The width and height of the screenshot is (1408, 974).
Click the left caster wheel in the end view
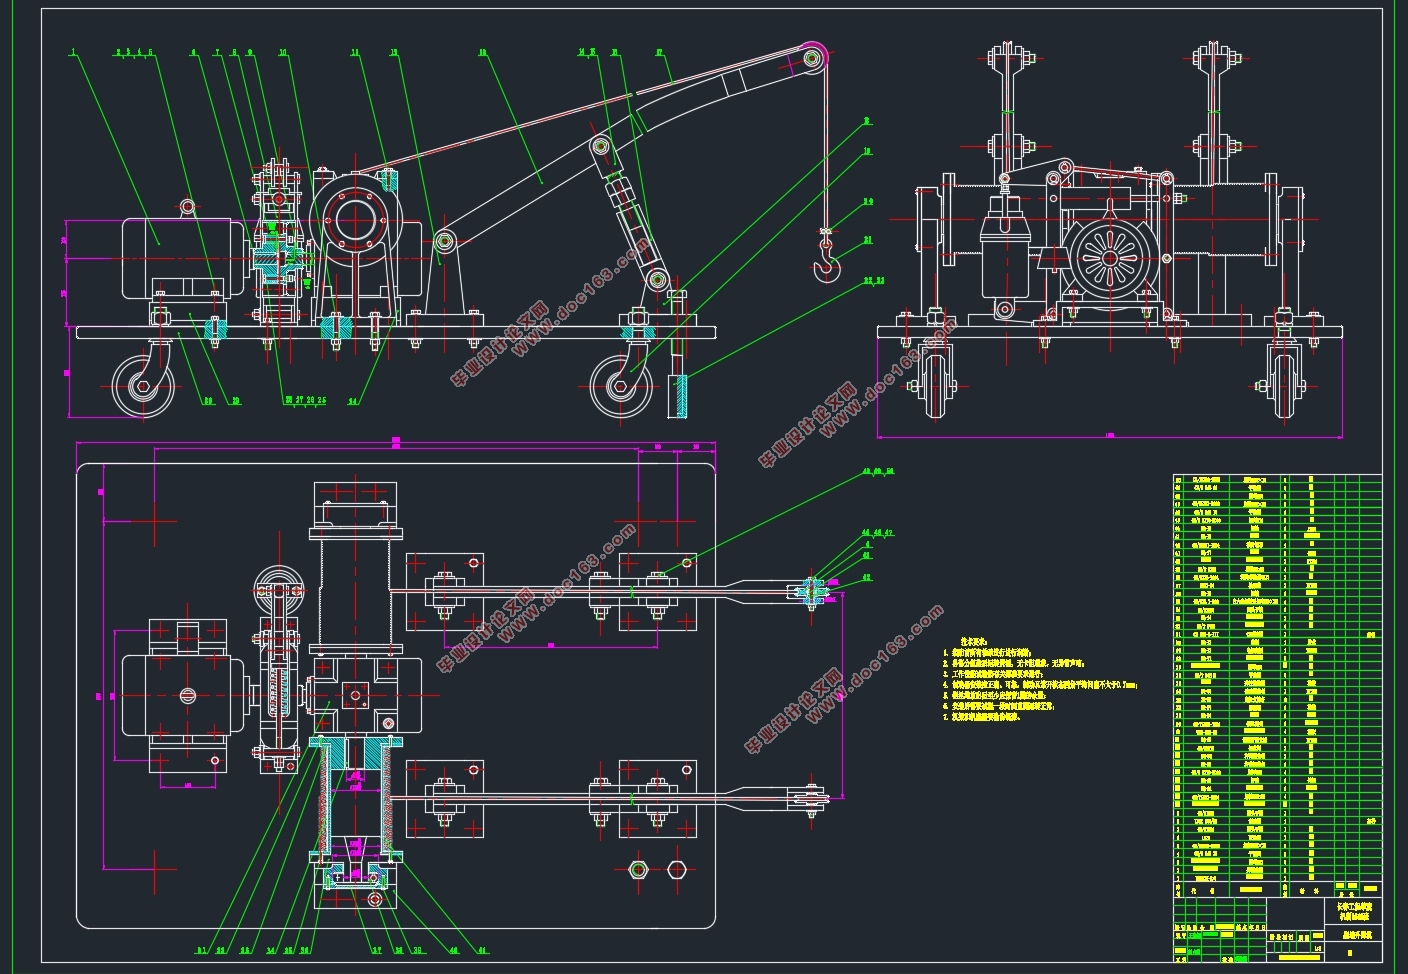(x=937, y=385)
